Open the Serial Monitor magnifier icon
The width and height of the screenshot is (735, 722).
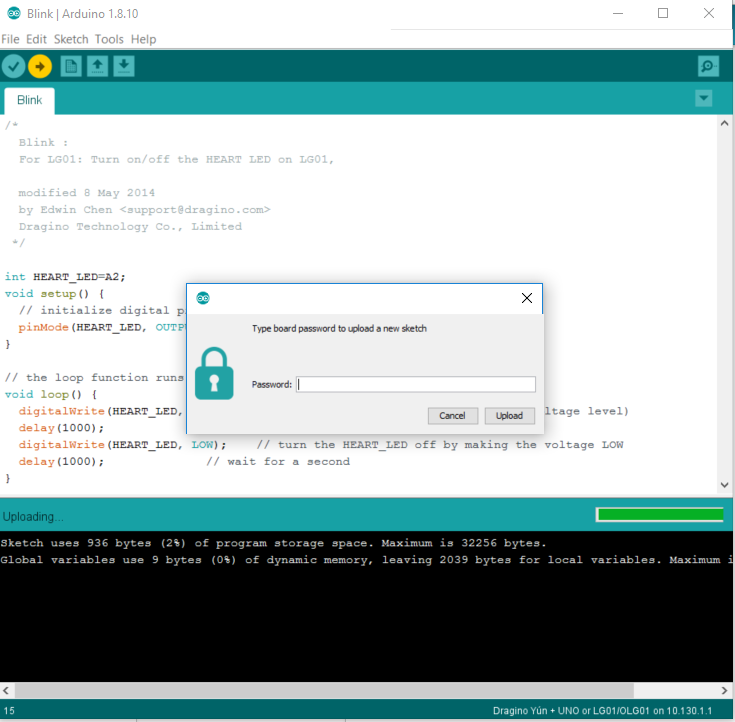pos(708,66)
